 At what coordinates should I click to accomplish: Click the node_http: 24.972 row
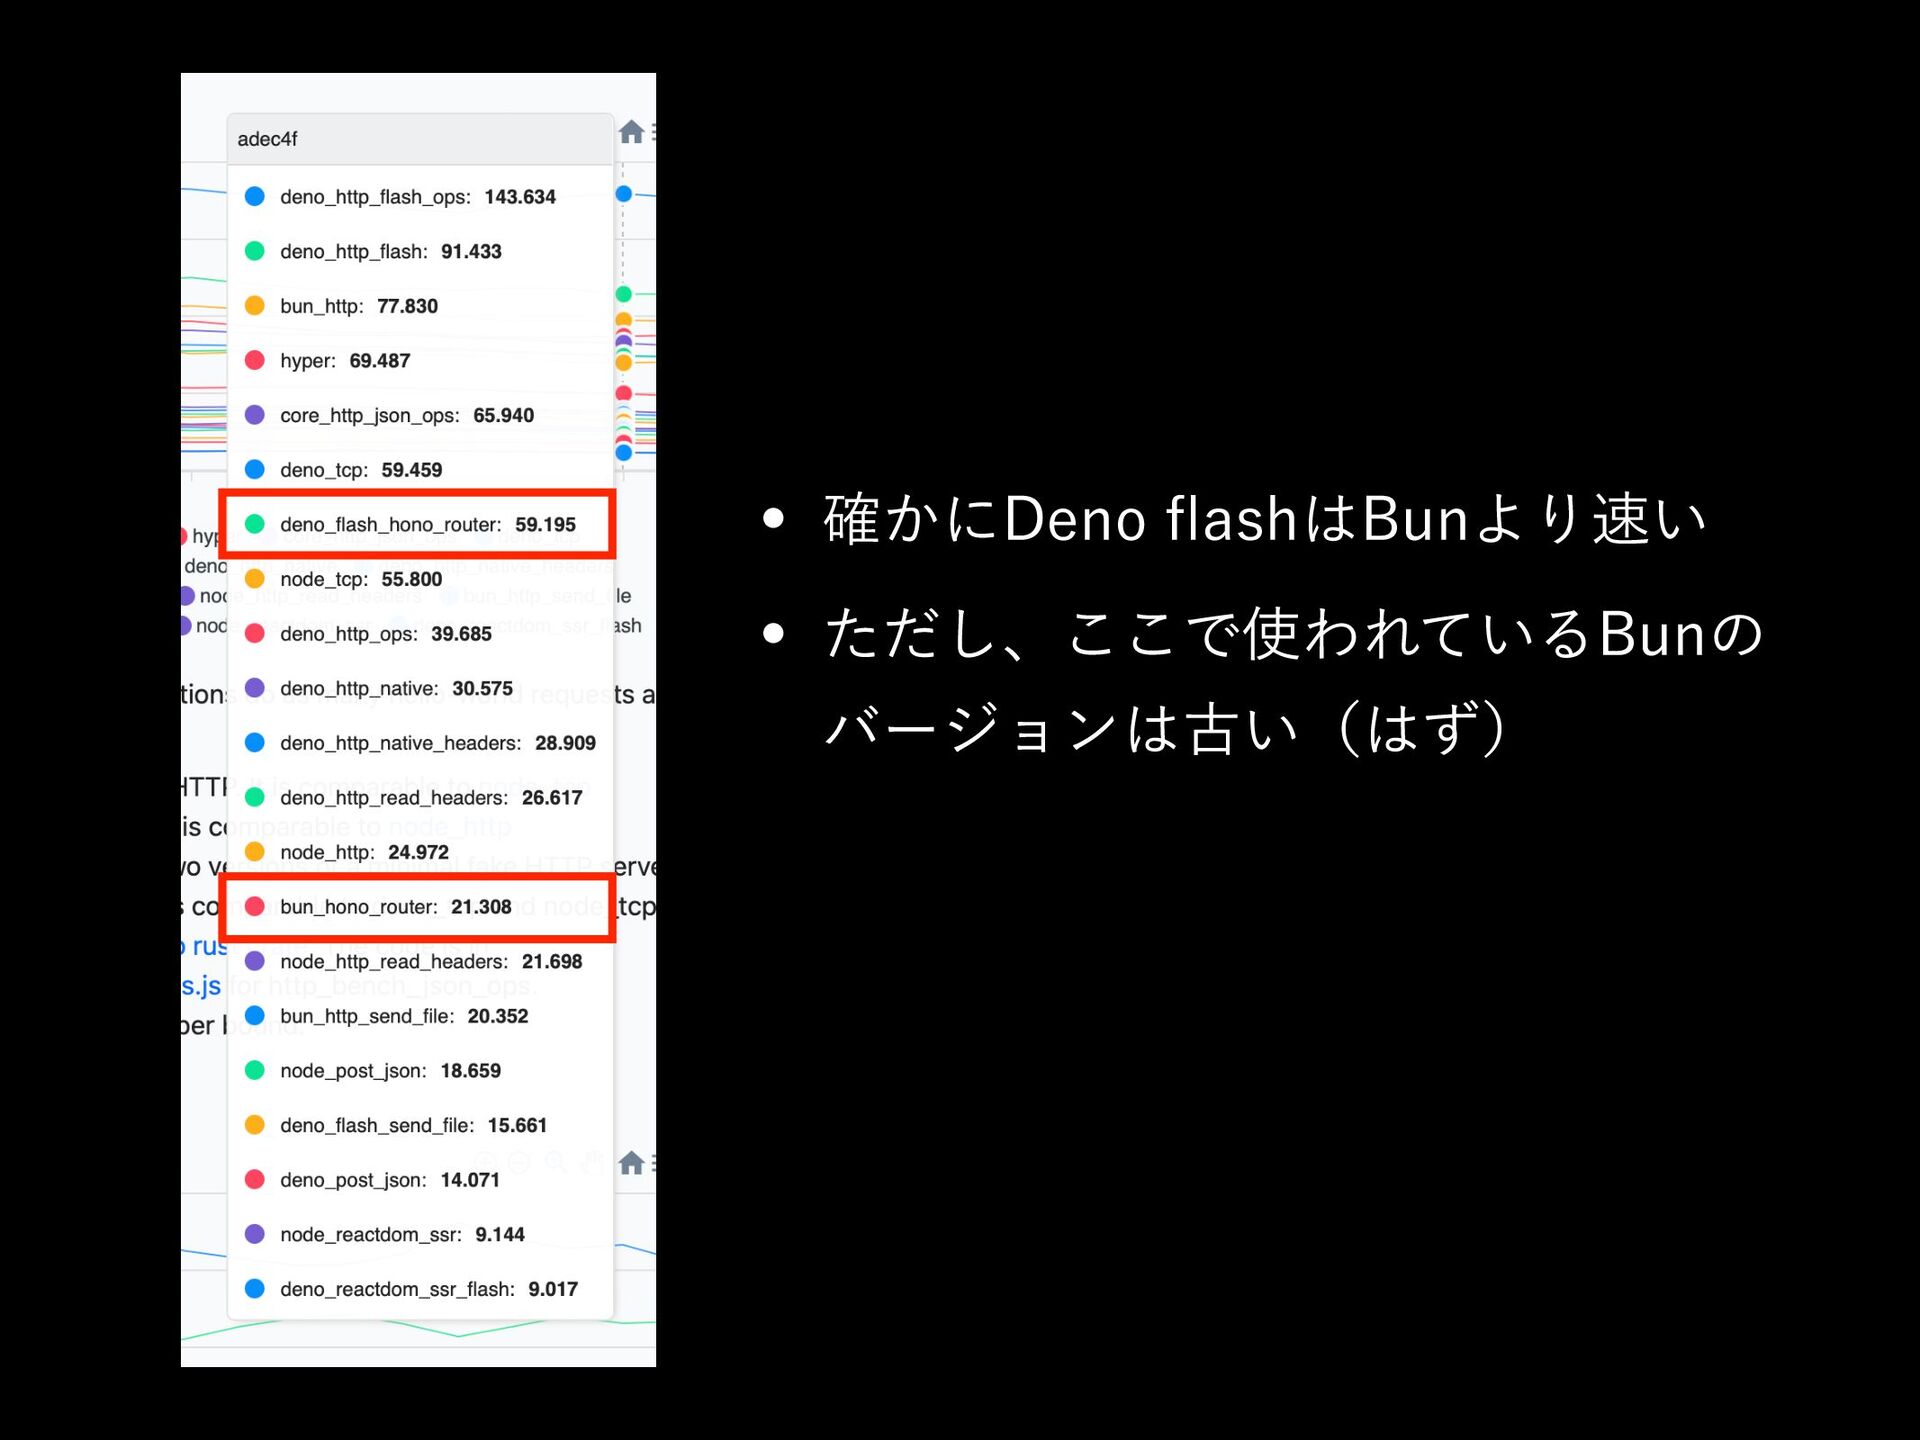420,852
